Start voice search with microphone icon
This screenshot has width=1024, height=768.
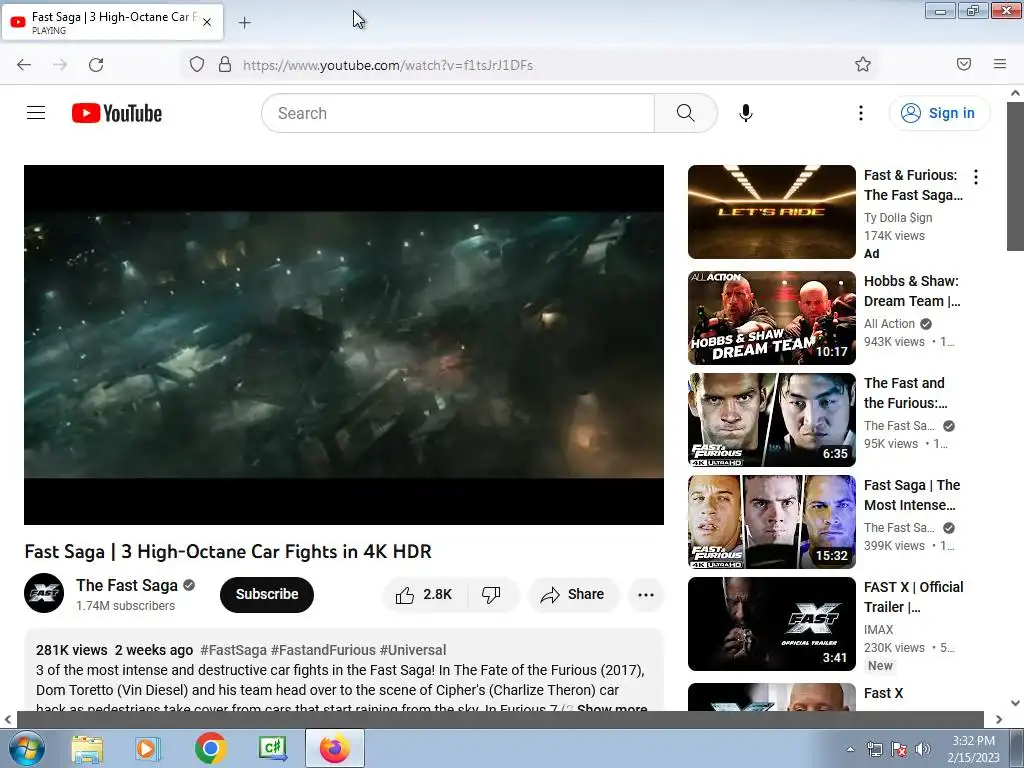click(x=746, y=113)
